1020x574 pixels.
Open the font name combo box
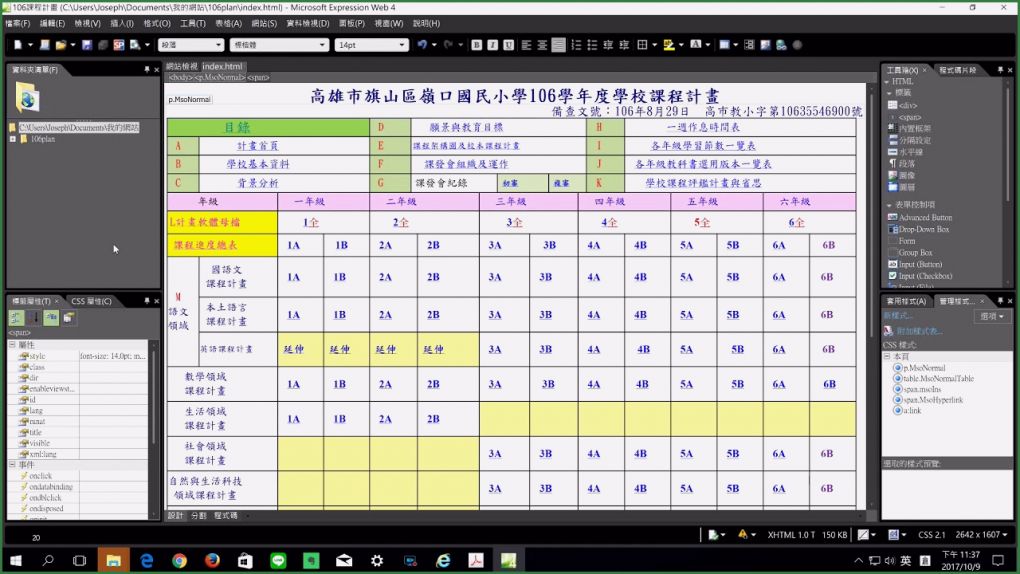(x=279, y=45)
